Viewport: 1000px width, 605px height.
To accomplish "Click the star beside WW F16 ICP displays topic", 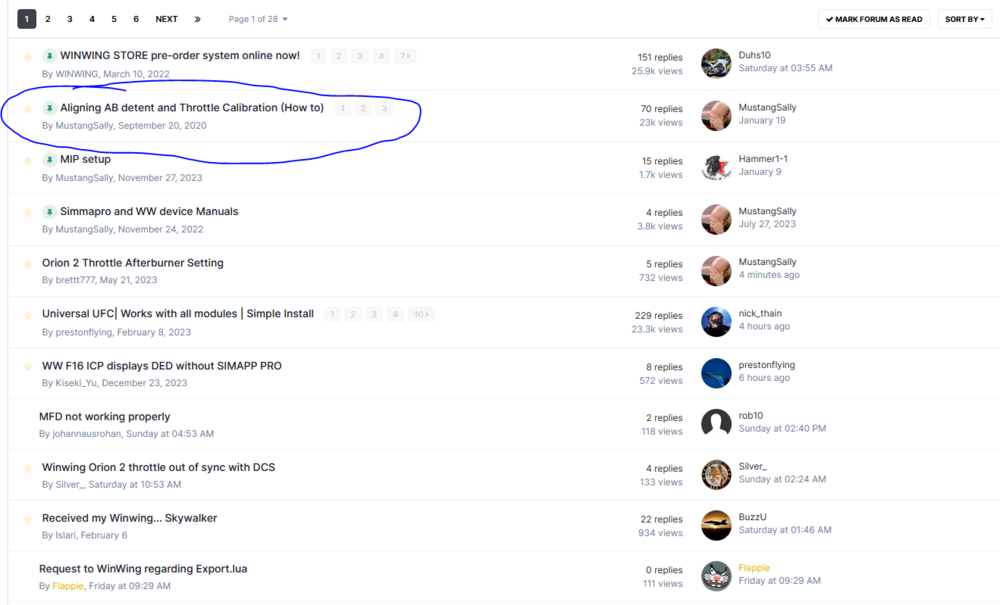I will coord(28,367).
